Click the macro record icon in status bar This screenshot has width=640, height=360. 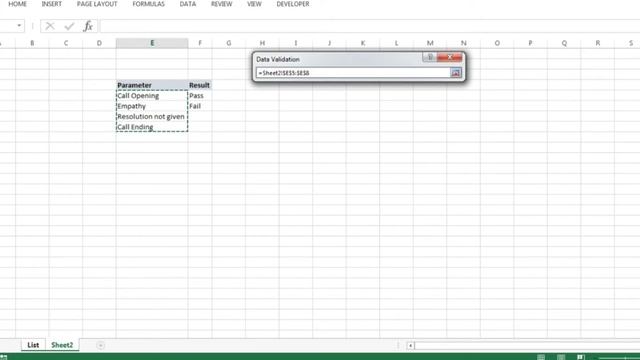[4, 357]
